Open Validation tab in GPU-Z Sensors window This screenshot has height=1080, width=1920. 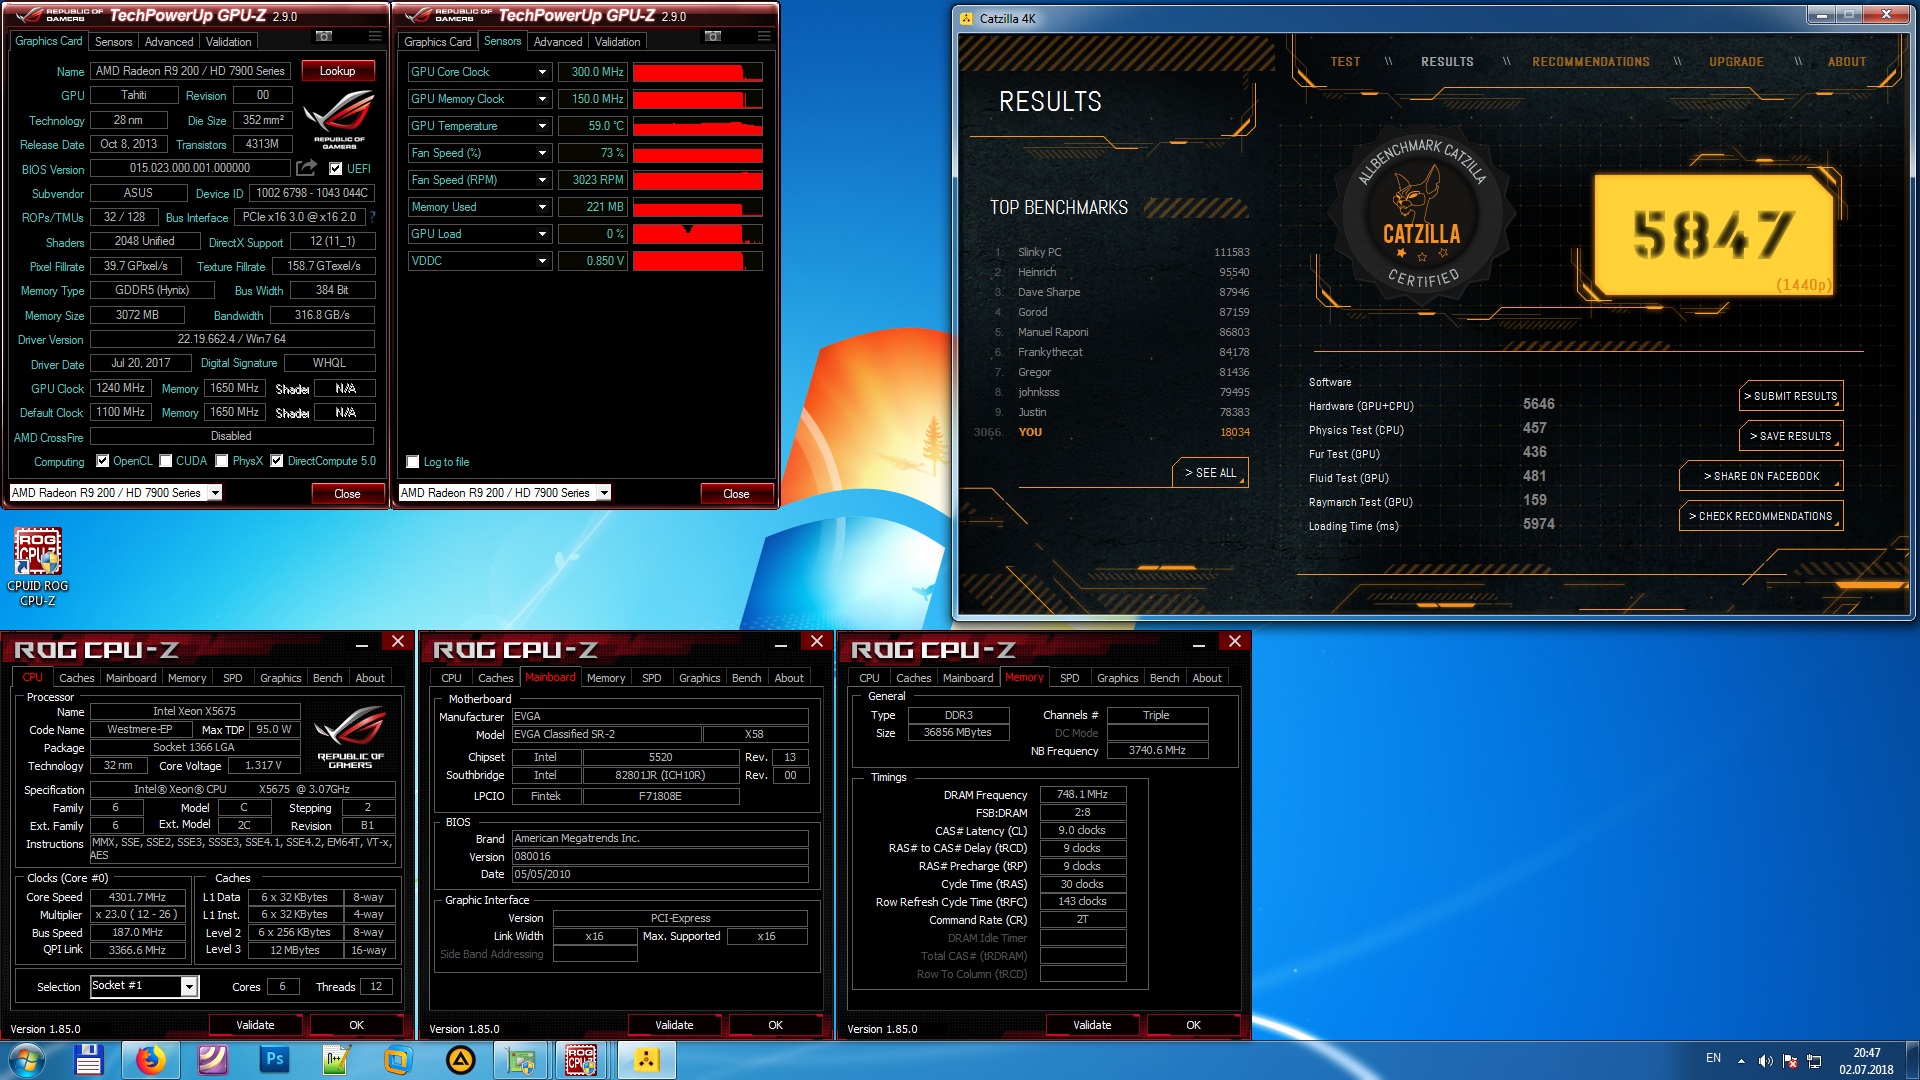617,42
